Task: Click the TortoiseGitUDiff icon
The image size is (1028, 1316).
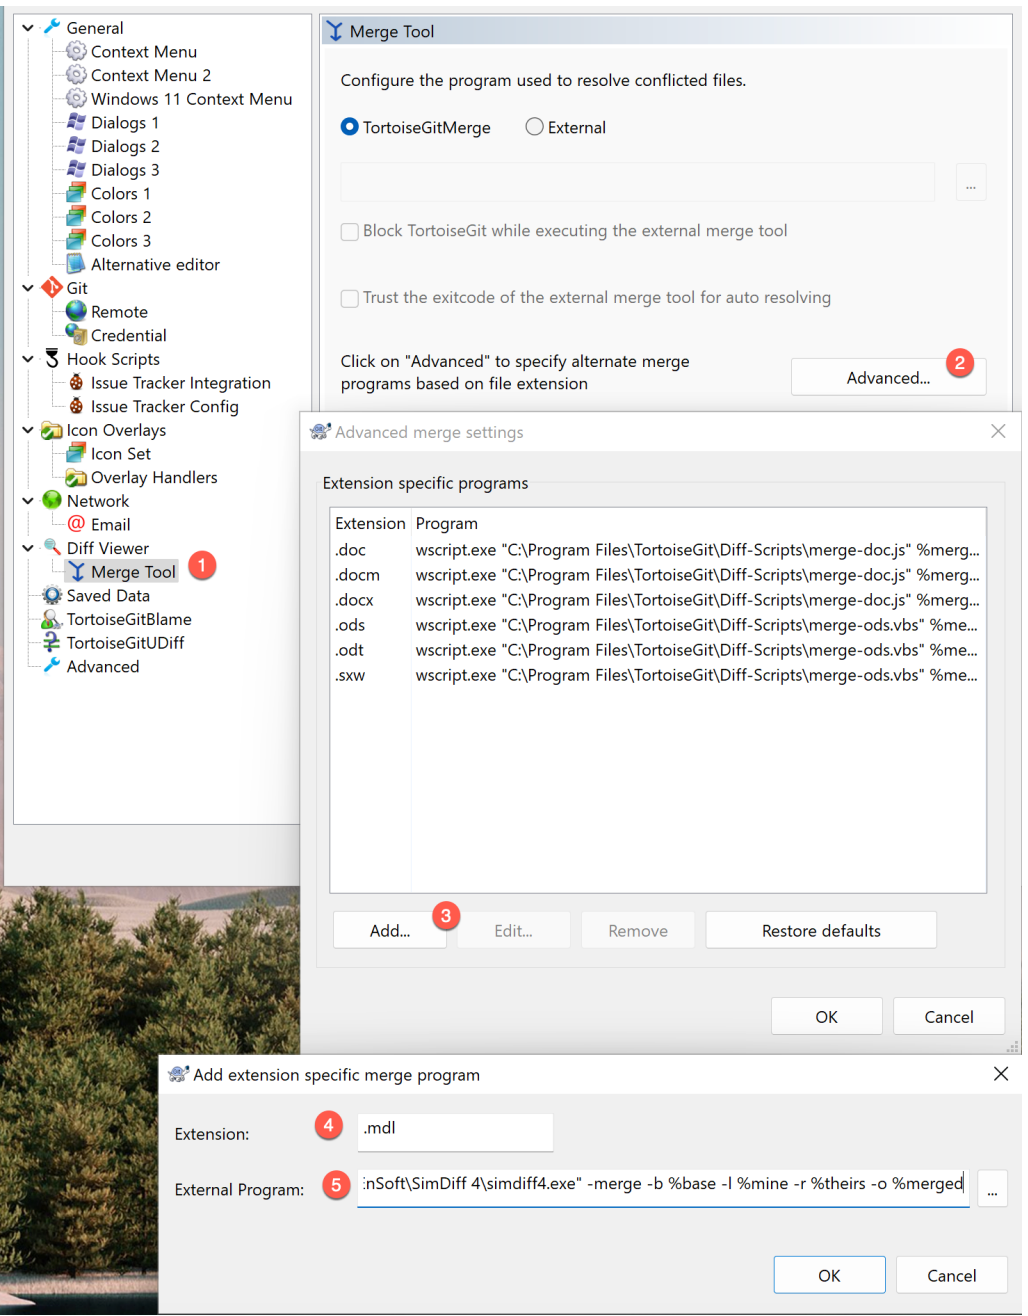Action: point(52,642)
